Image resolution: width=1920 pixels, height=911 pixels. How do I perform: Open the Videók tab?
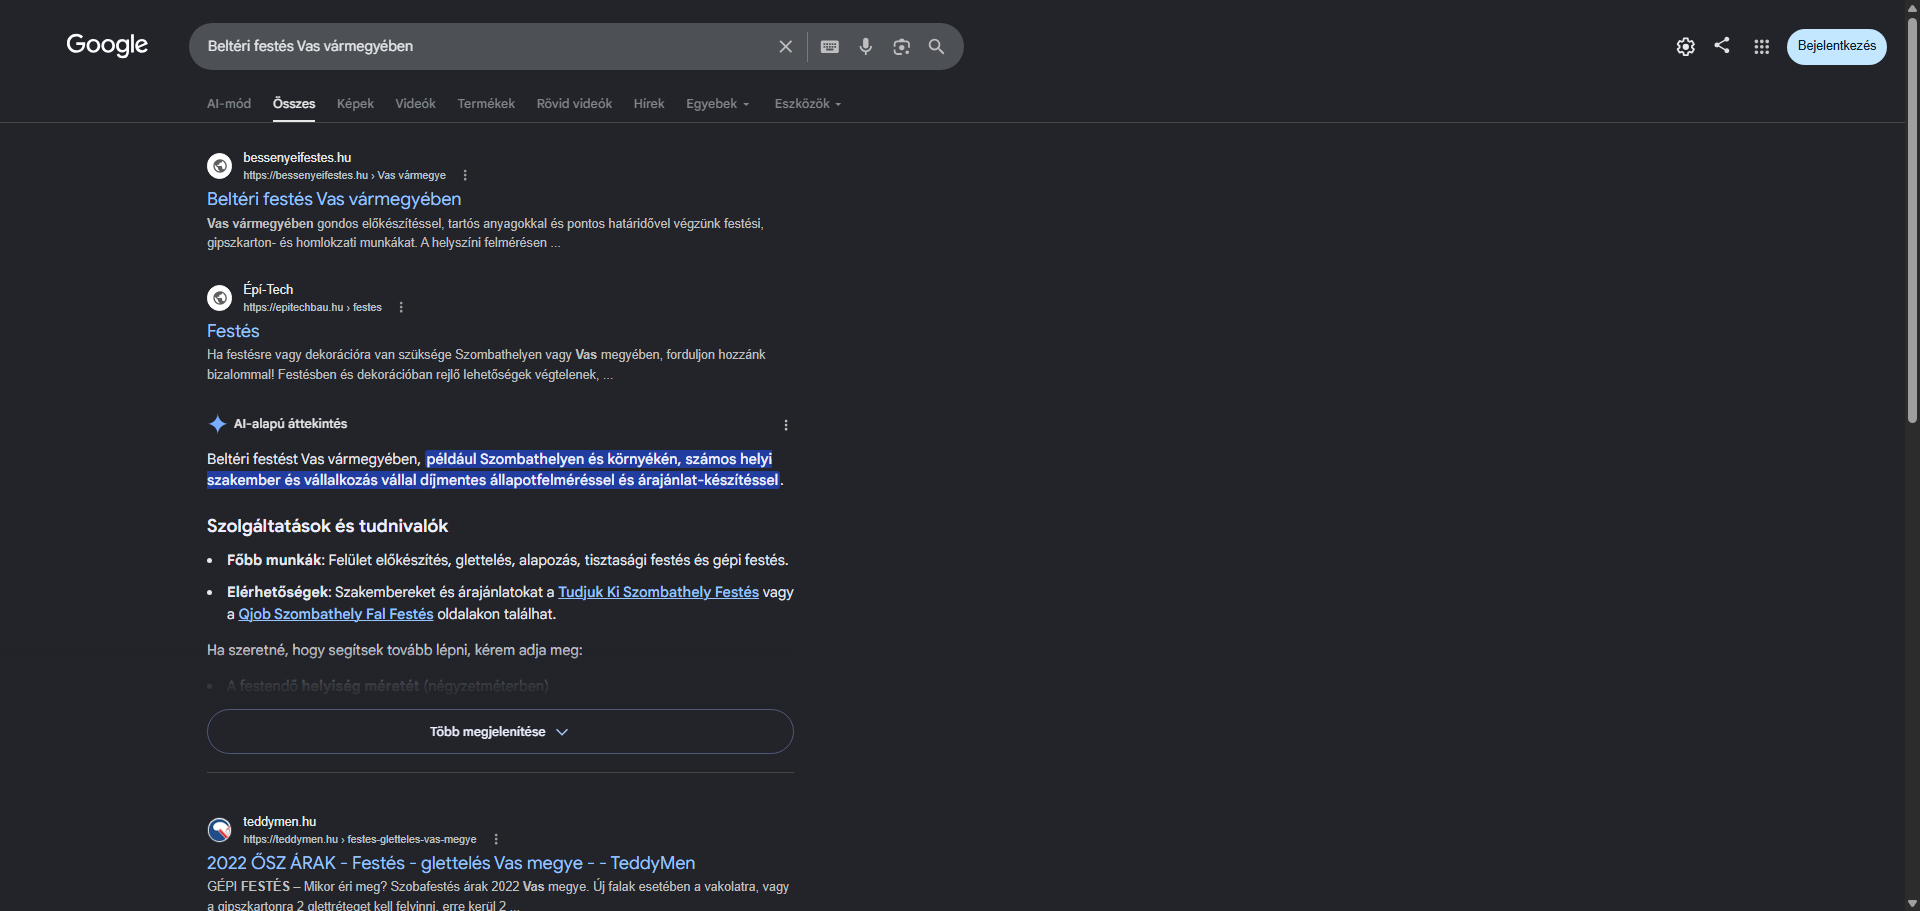pos(415,104)
